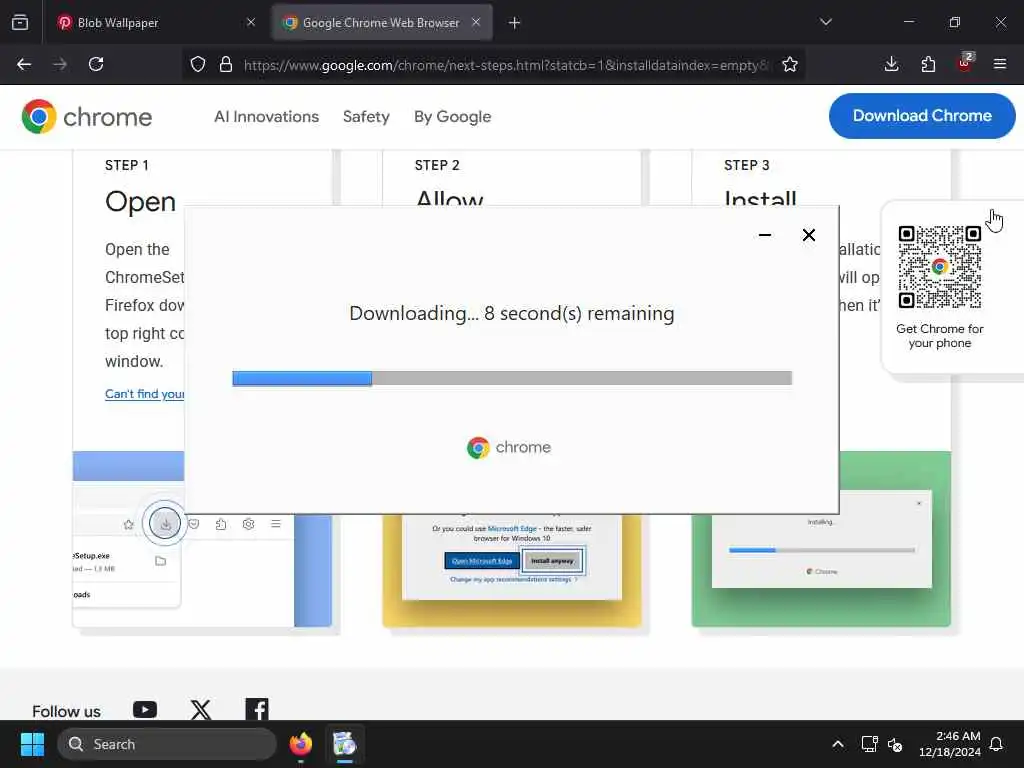Open the tracking protection shield icon

point(198,64)
